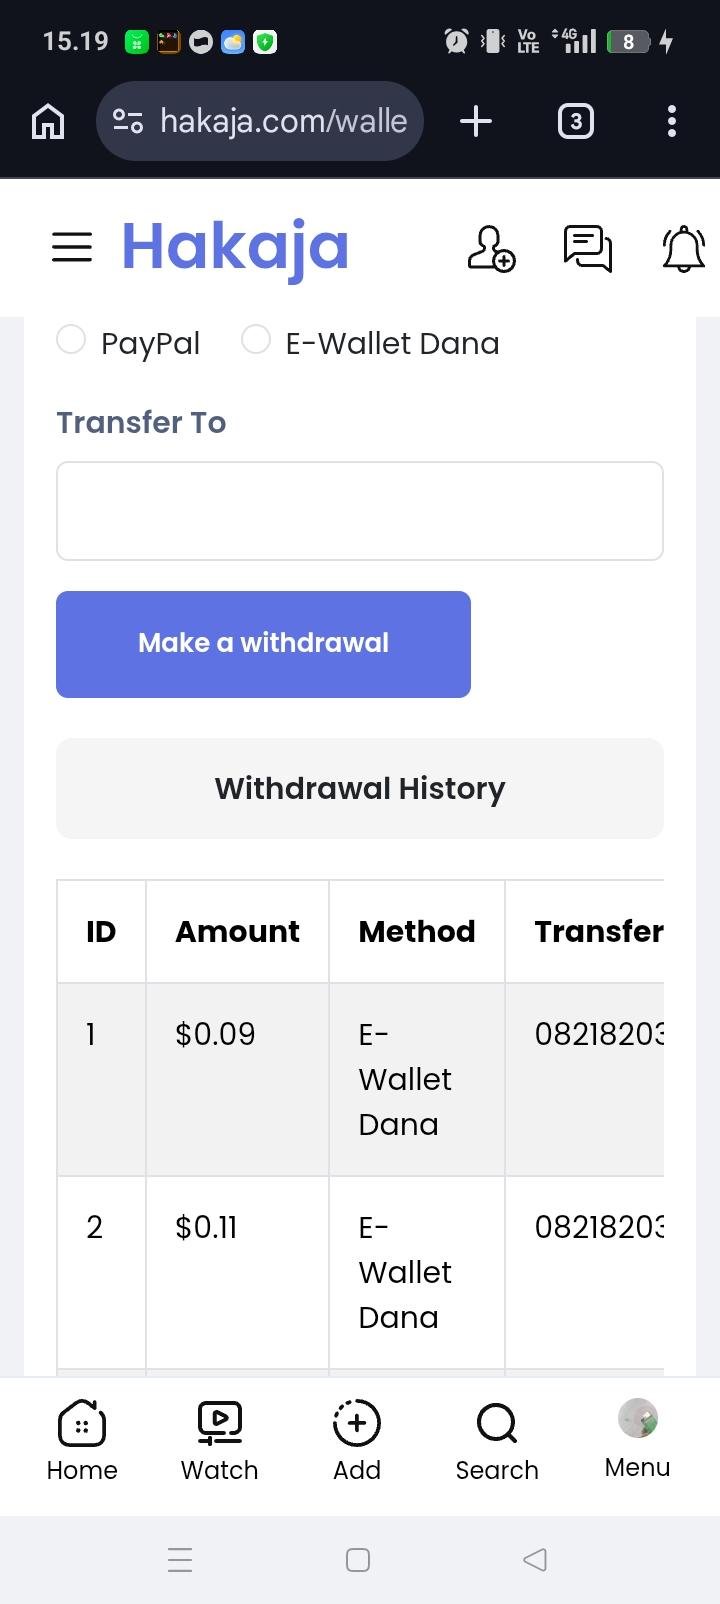Image resolution: width=720 pixels, height=1604 pixels.
Task: Select the PayPal radio option
Action: [x=71, y=340]
